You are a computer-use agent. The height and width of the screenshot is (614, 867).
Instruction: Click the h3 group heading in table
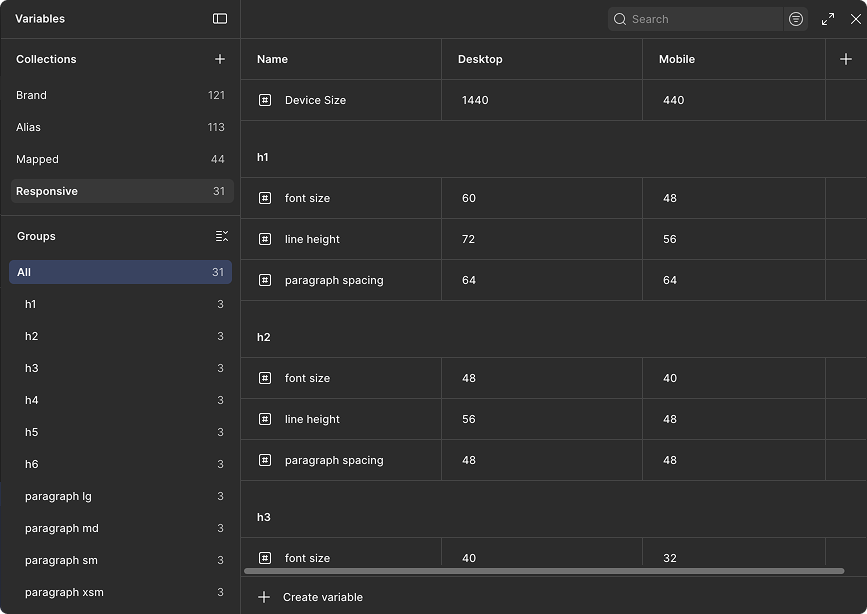point(264,517)
